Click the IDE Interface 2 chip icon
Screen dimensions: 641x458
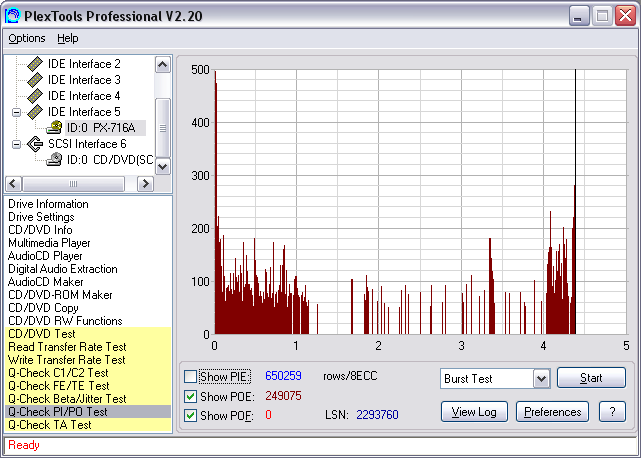pyautogui.click(x=35, y=64)
